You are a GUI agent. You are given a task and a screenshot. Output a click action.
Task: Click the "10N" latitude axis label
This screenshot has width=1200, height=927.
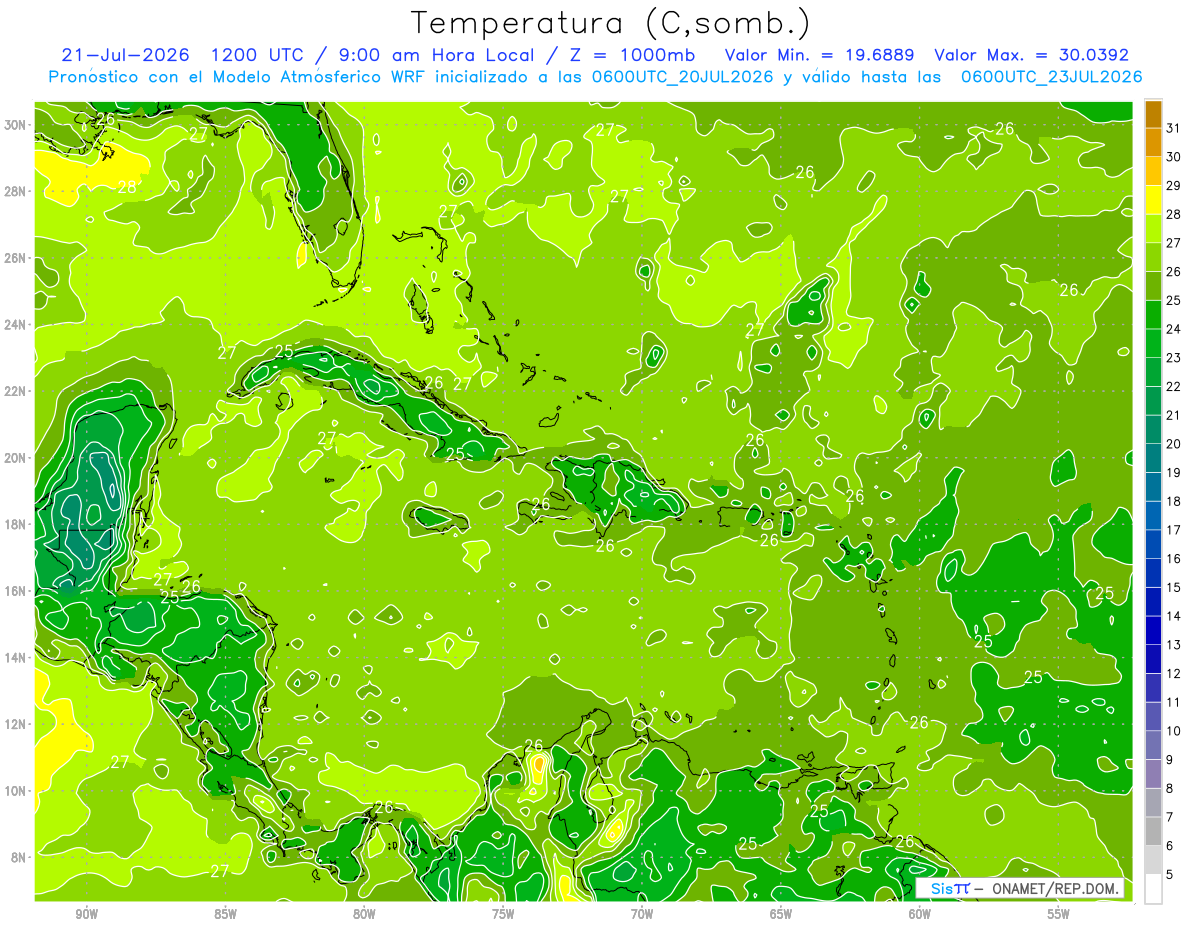coord(17,791)
